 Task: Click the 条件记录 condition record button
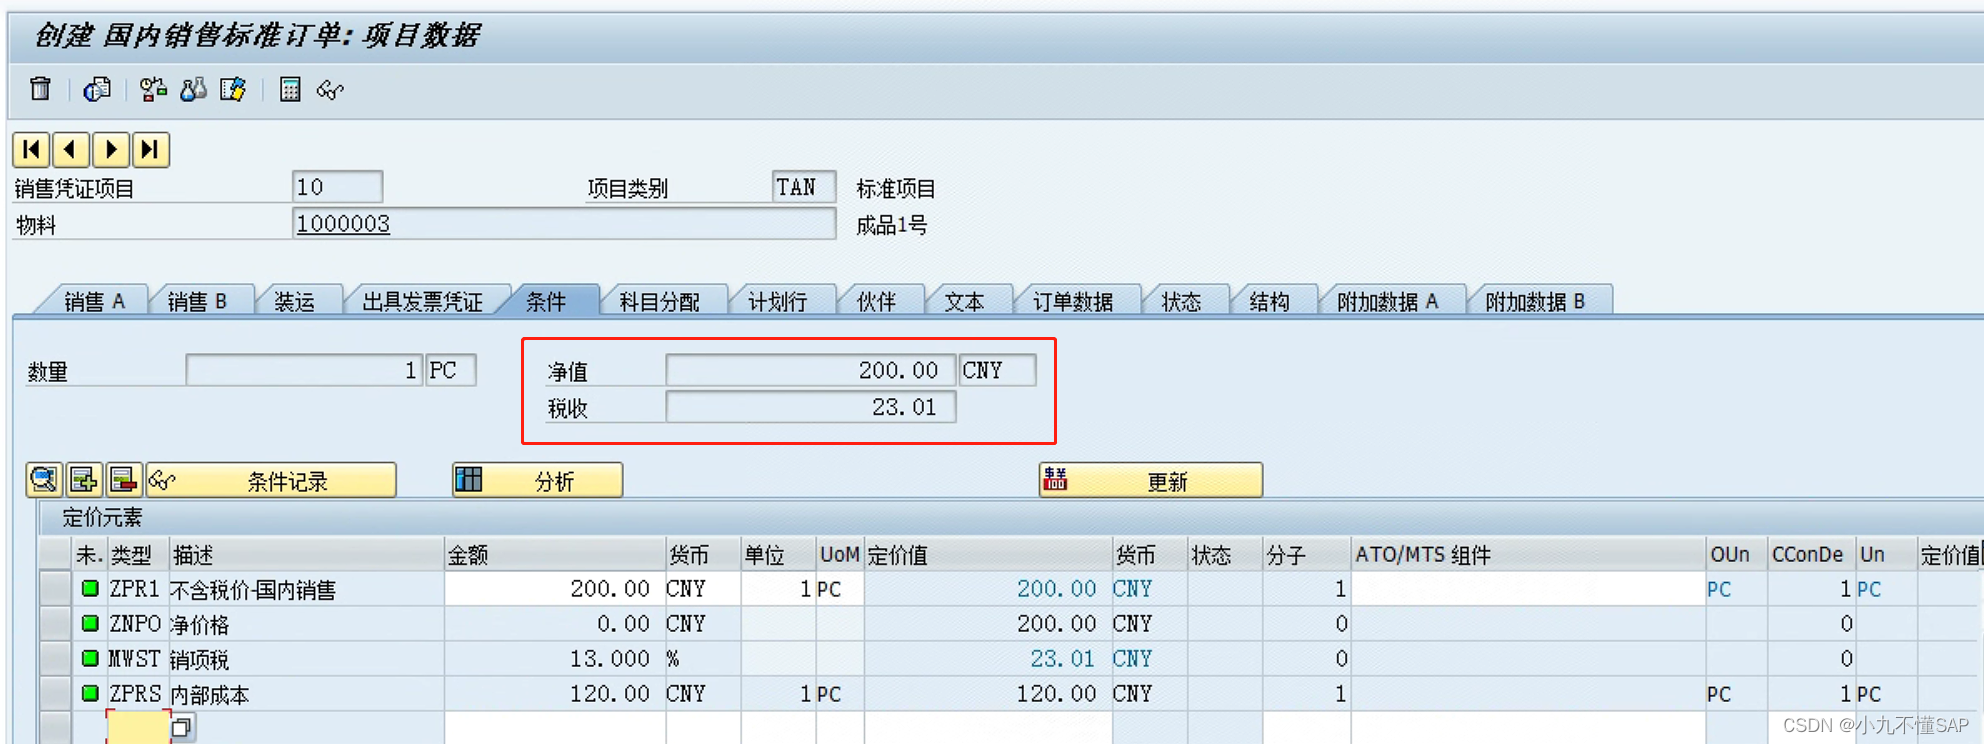click(271, 480)
